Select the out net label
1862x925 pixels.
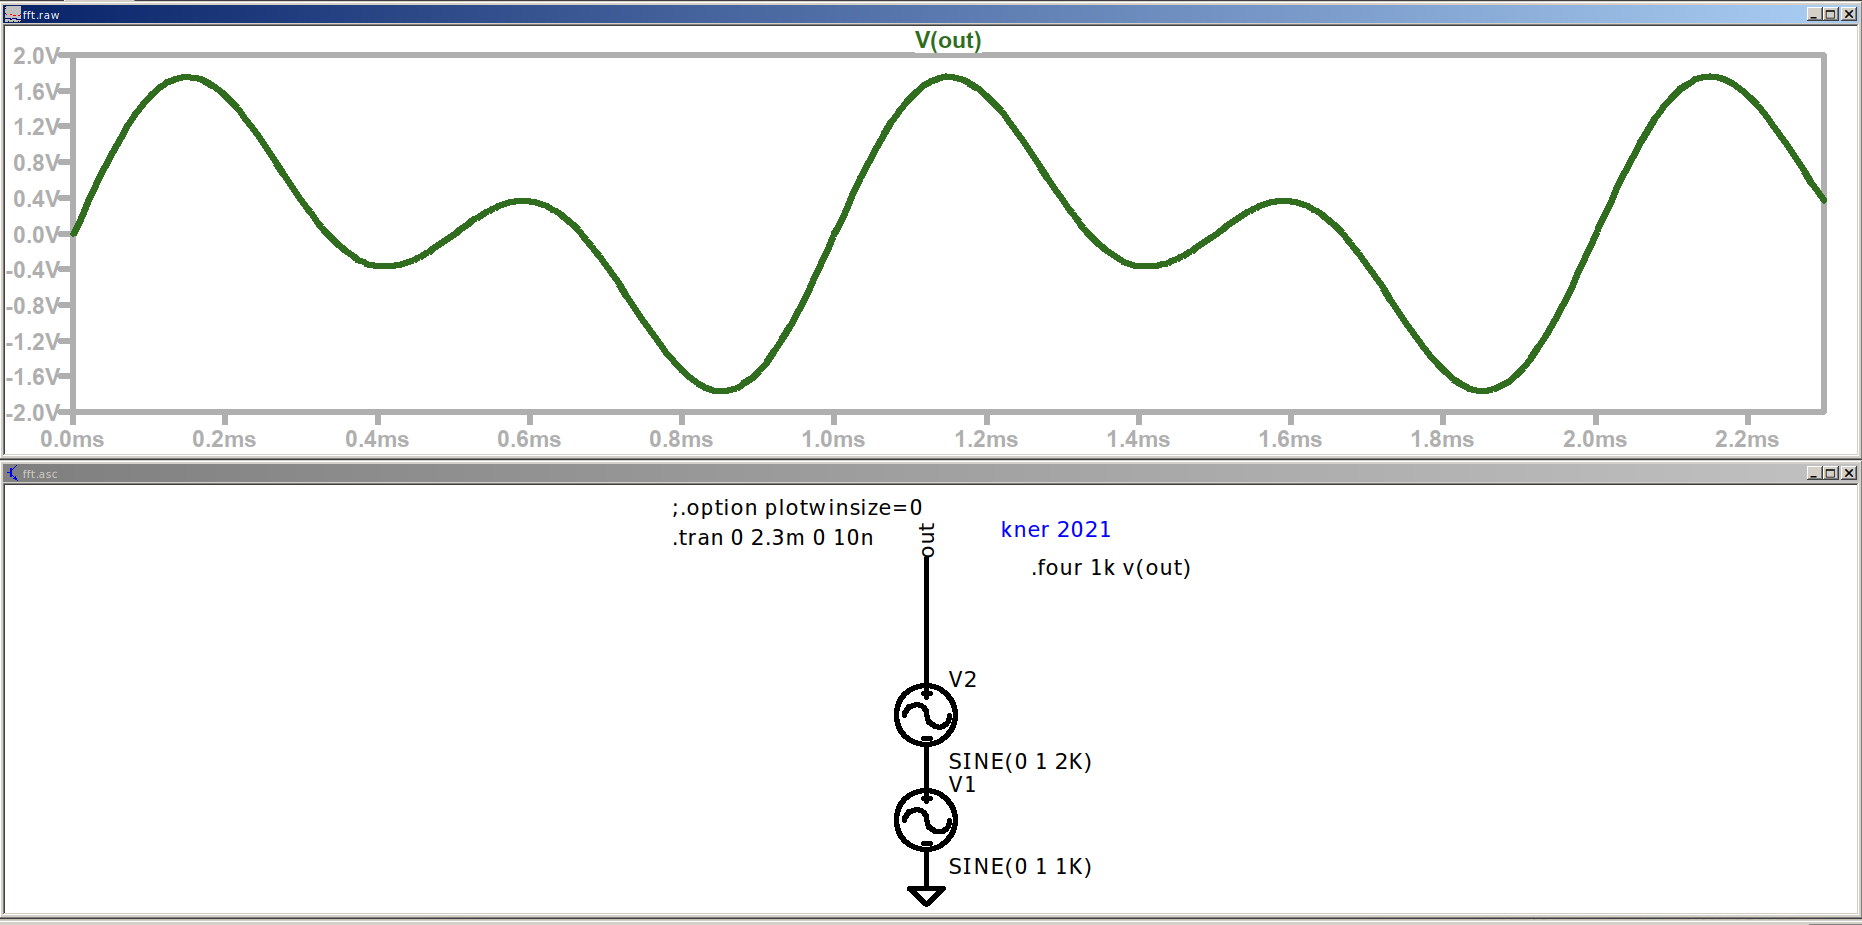point(927,539)
